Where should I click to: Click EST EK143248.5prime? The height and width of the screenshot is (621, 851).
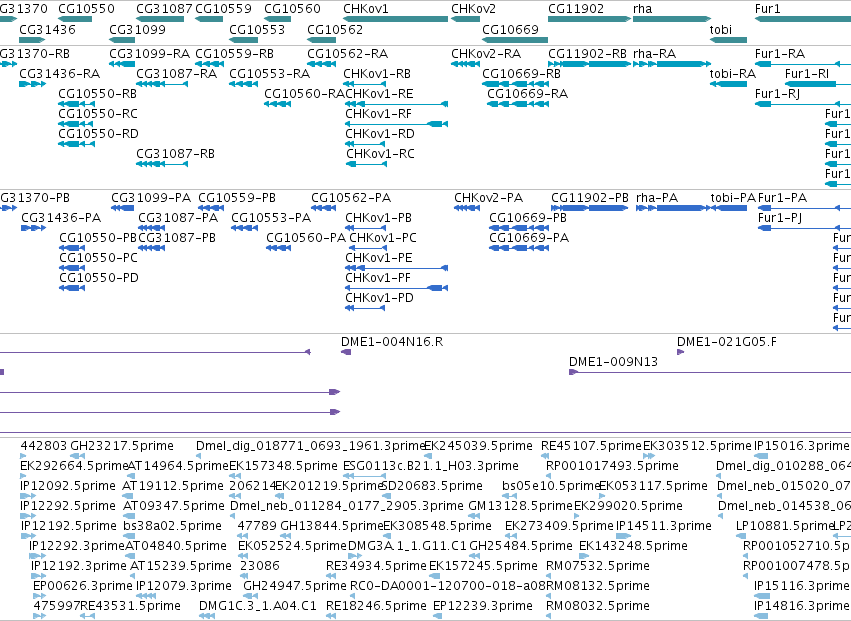pyautogui.click(x=584, y=555)
